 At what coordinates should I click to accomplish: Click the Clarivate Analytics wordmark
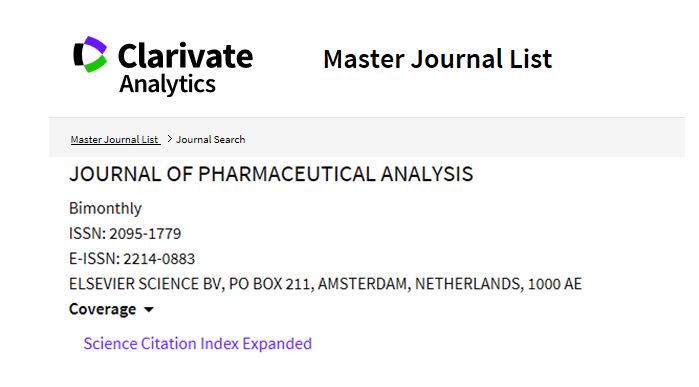click(x=185, y=67)
